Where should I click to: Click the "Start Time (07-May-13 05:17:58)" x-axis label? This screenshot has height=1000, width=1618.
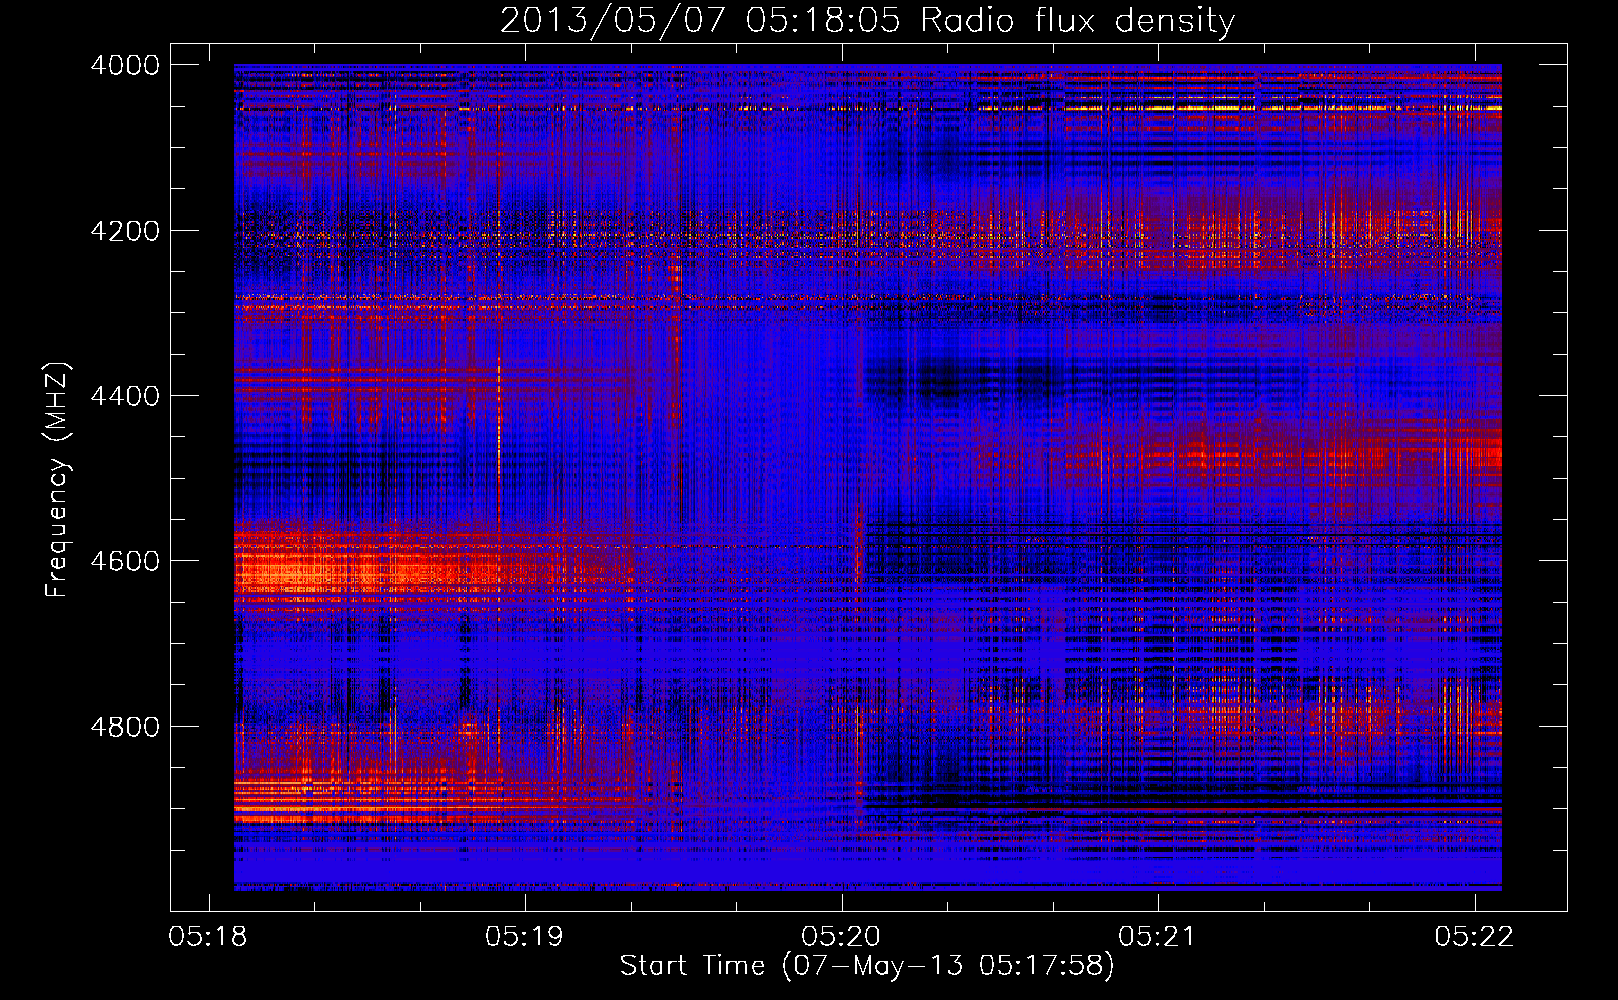867,966
